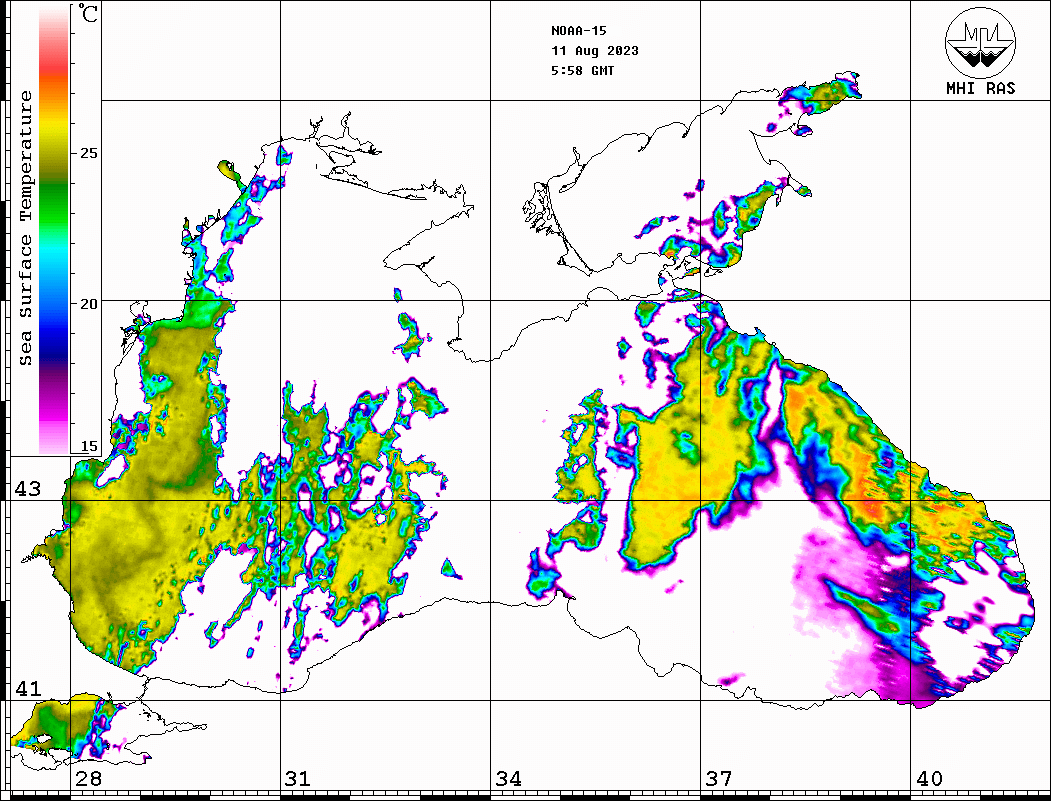
Task: Click the 'Sea Surface Temperature' legend title
Action: tap(25, 228)
